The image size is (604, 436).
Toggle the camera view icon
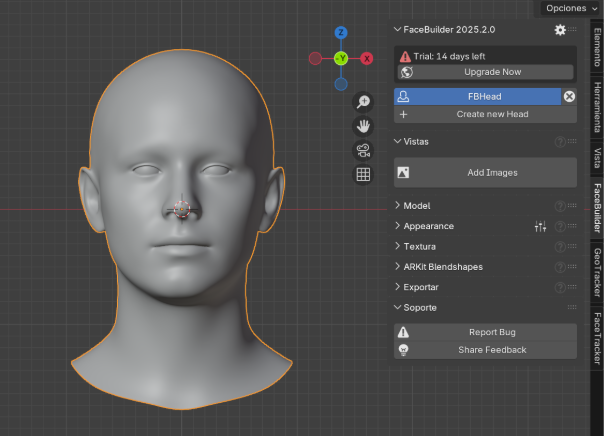(364, 151)
